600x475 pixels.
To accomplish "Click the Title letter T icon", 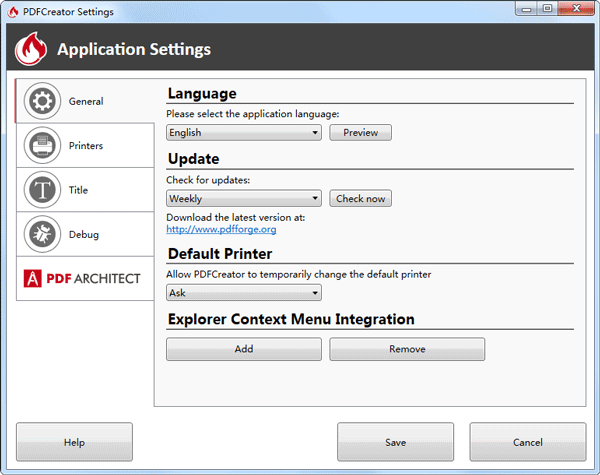I will click(x=42, y=190).
